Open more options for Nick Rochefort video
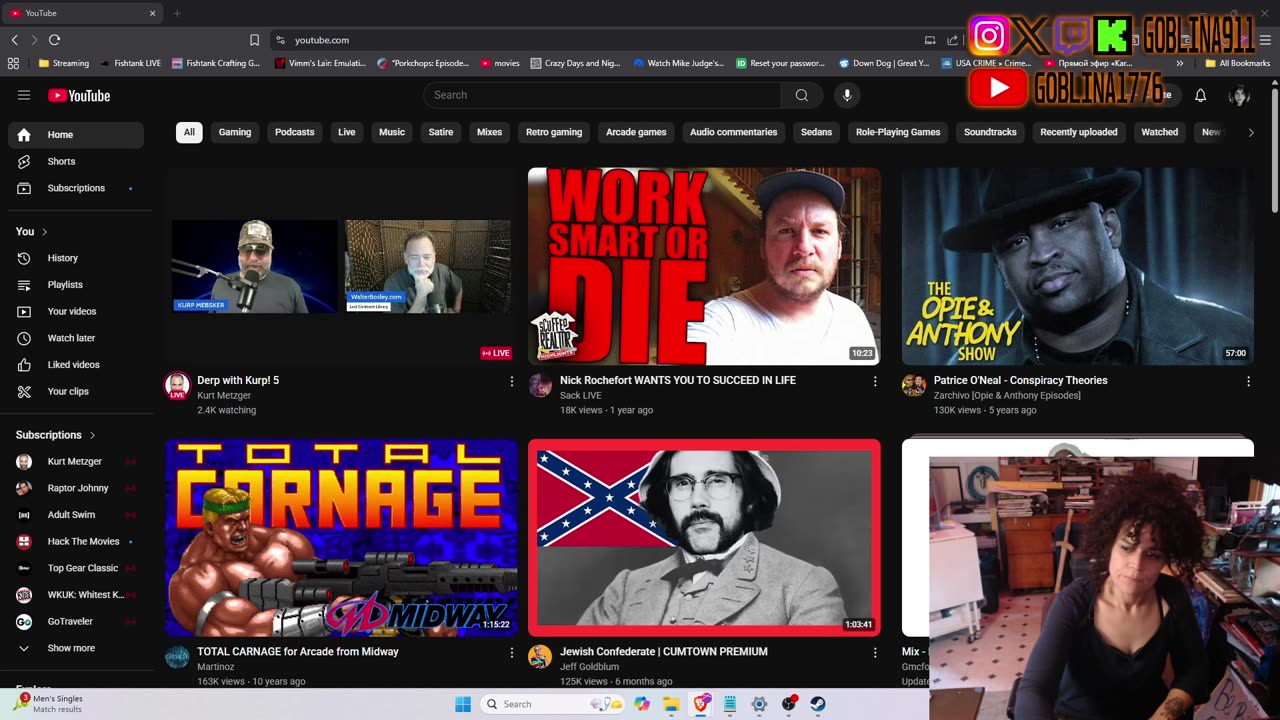 (875, 381)
